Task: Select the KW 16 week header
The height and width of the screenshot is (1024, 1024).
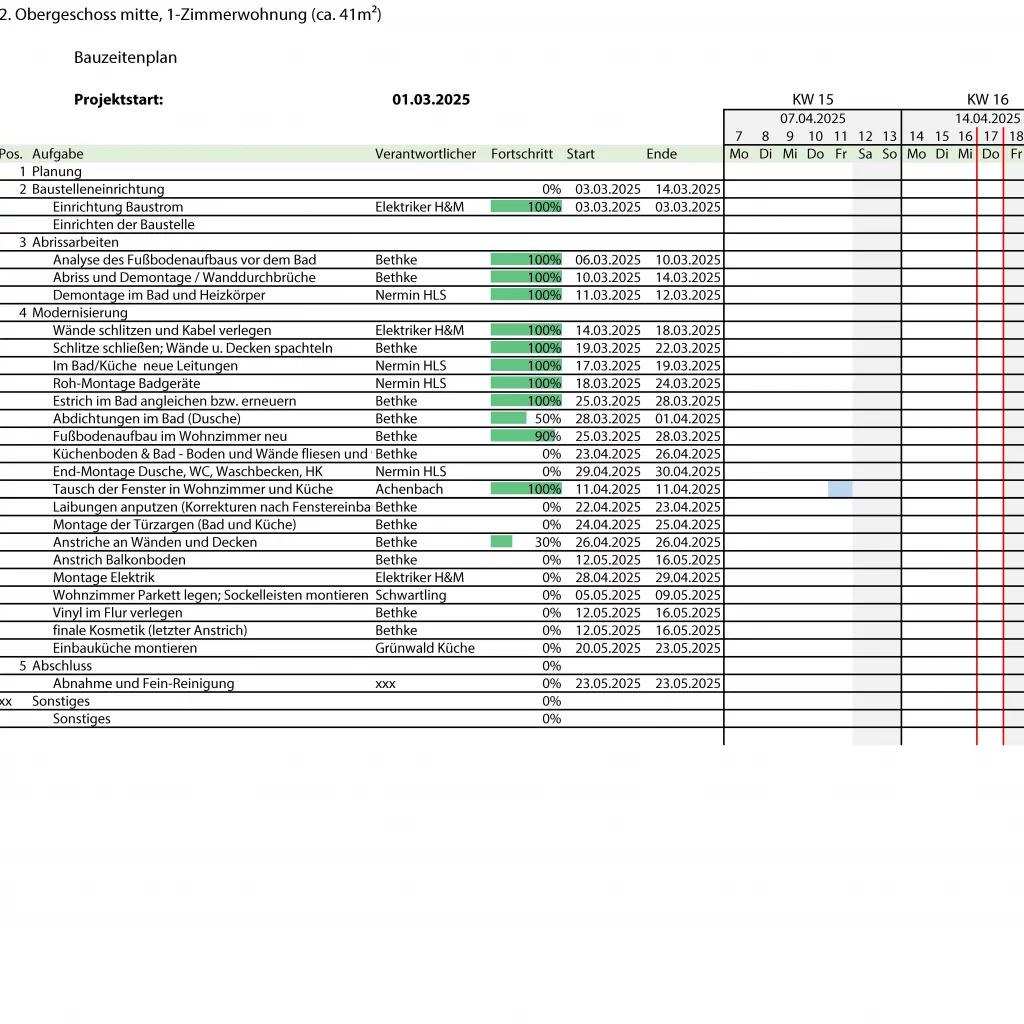Action: tap(987, 99)
